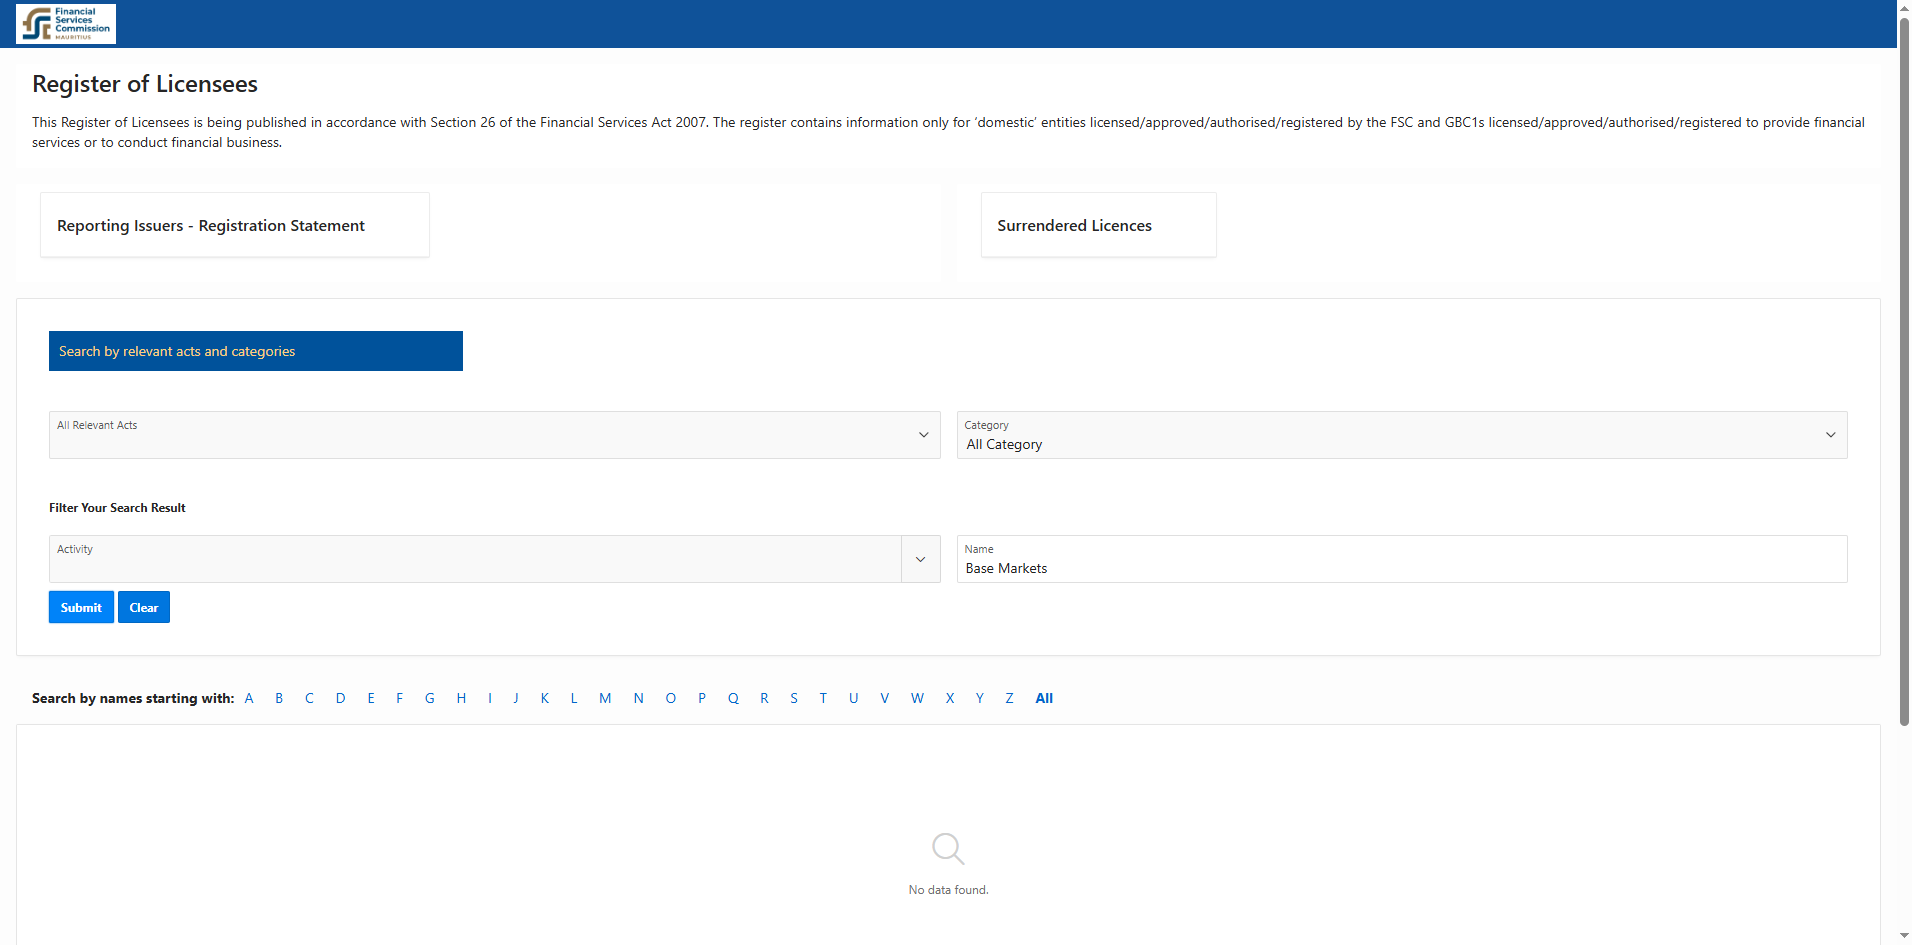Viewport: 1912px width, 945px height.
Task: Filter names starting with letter A
Action: (249, 698)
